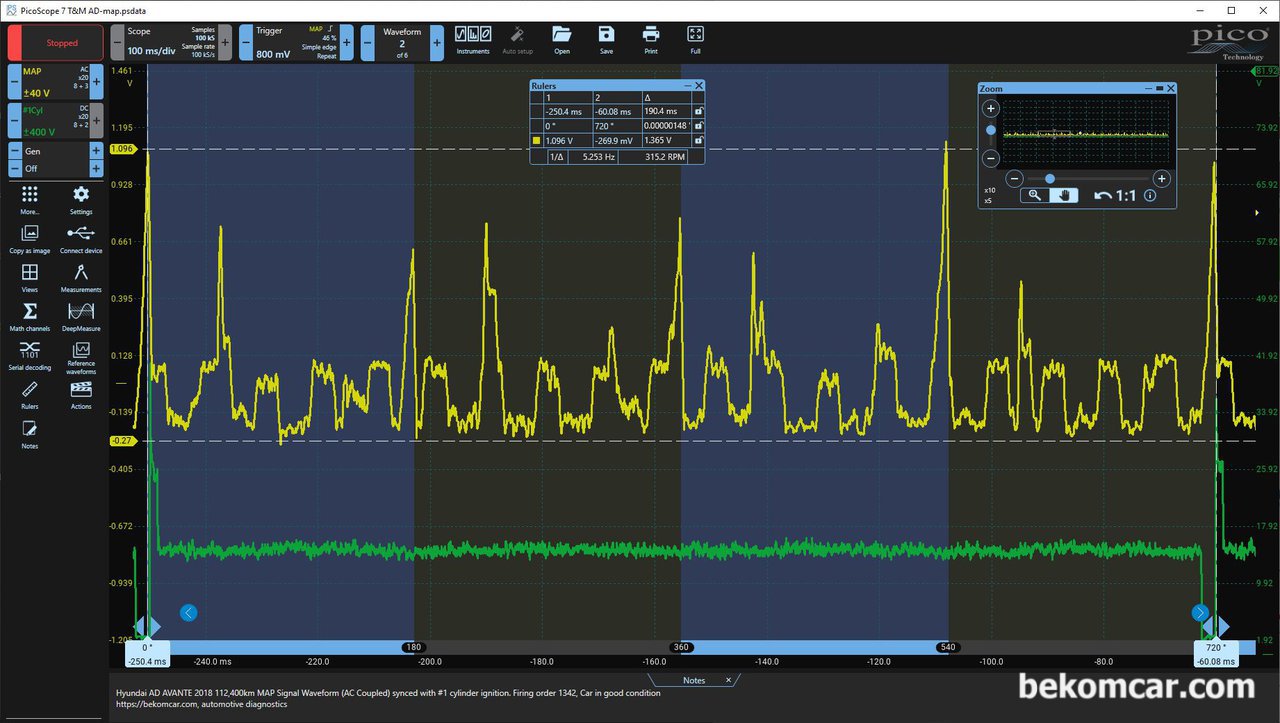Viewport: 1280px width, 723px height.
Task: Click the horizontal zoom slider handle
Action: [x=1049, y=178]
